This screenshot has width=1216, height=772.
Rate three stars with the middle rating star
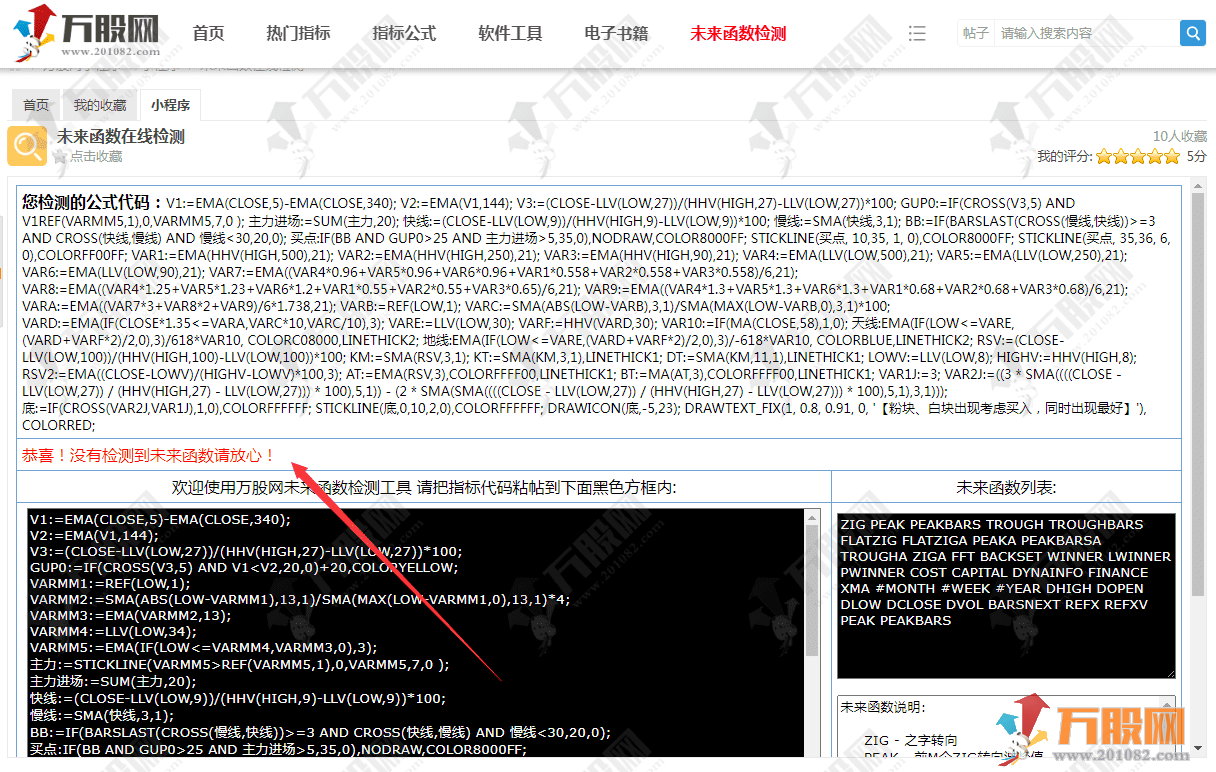(x=1138, y=156)
